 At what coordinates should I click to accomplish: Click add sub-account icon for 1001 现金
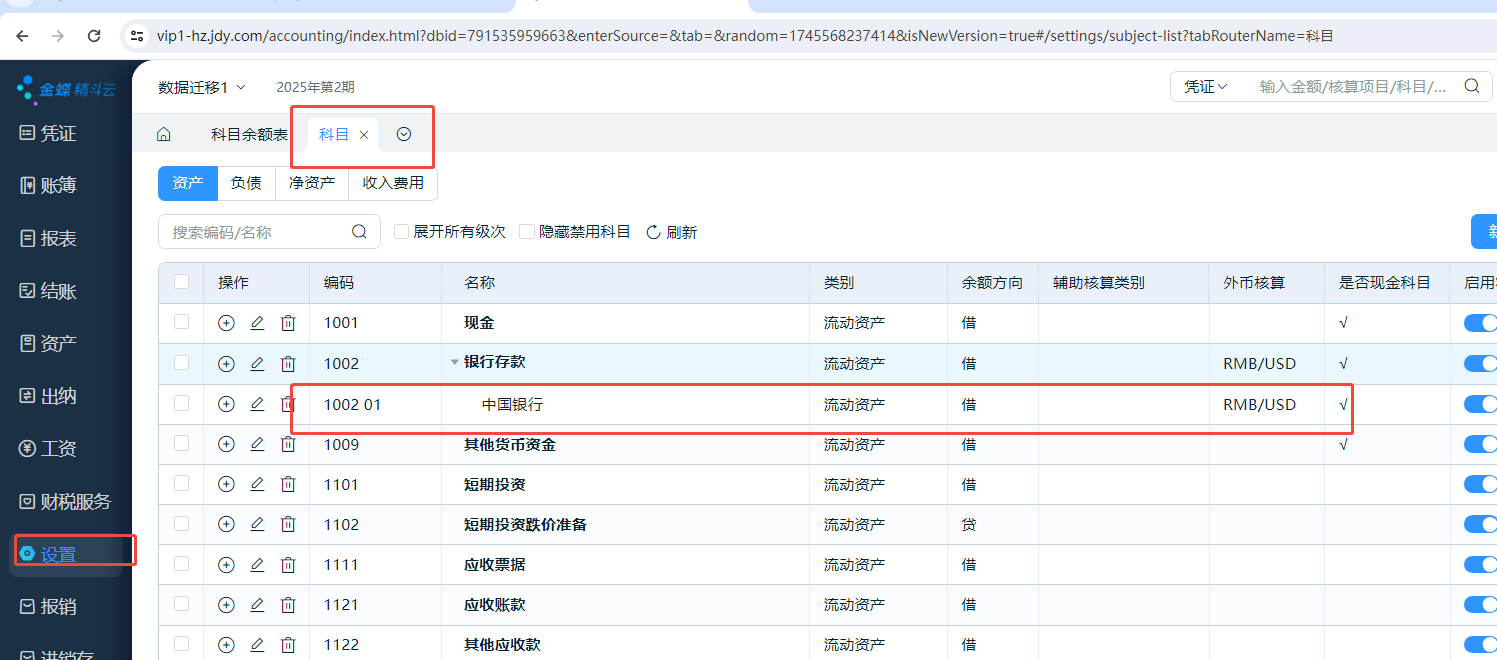point(226,323)
